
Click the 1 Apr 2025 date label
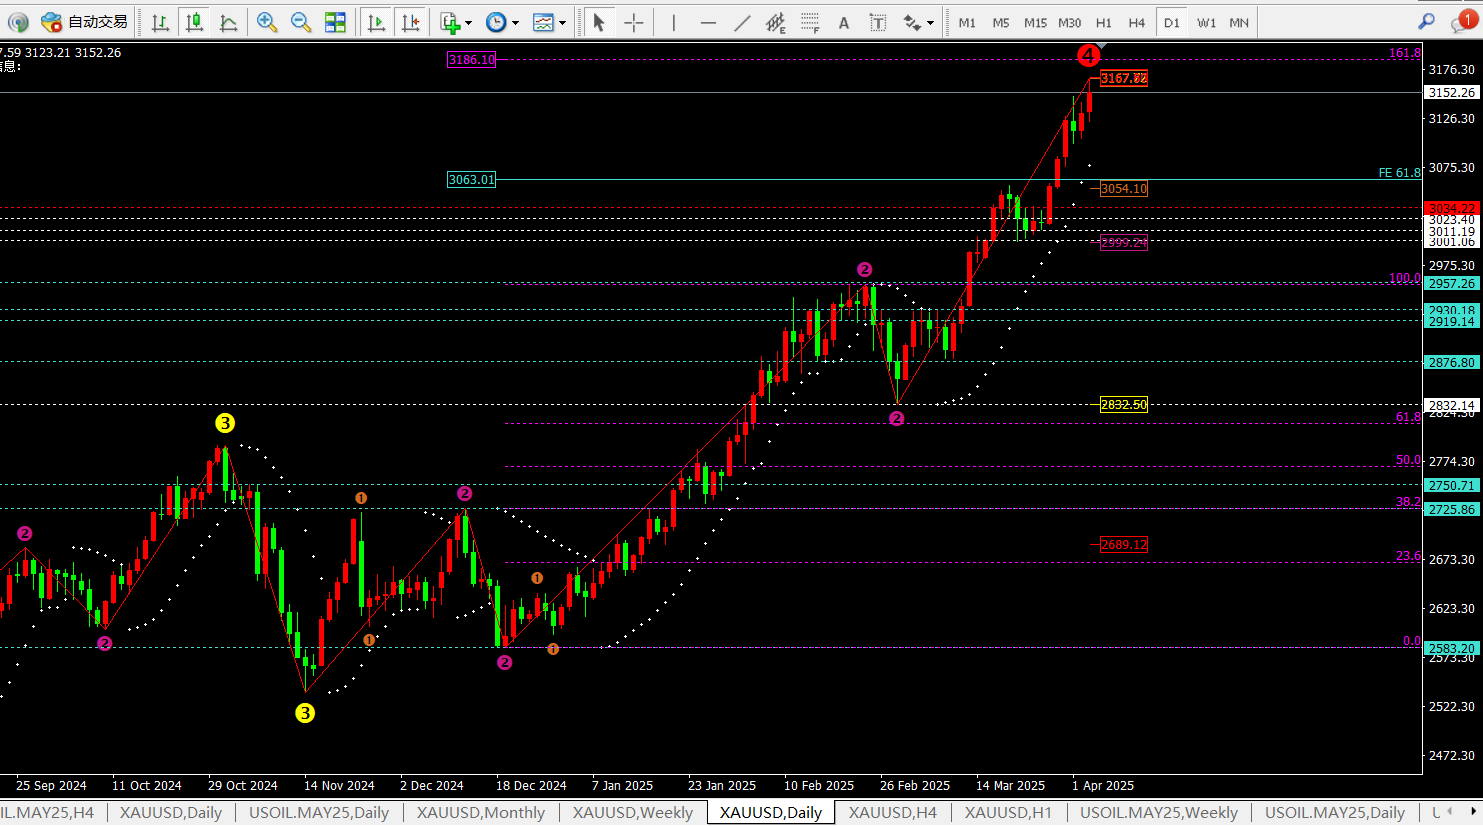pos(1103,786)
